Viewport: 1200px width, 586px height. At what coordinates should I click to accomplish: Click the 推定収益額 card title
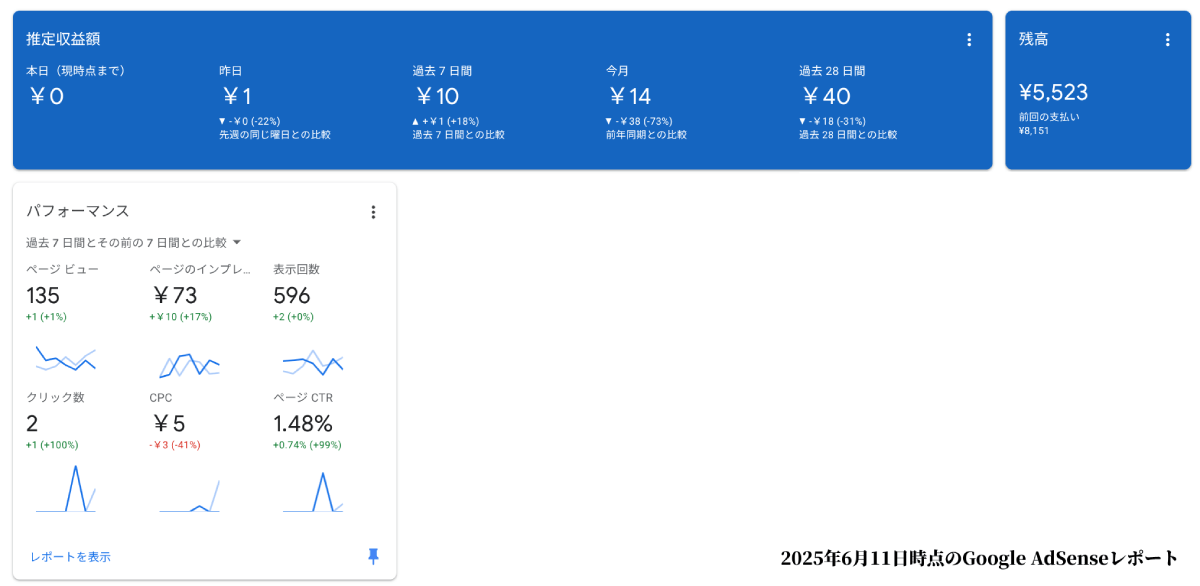(x=63, y=39)
